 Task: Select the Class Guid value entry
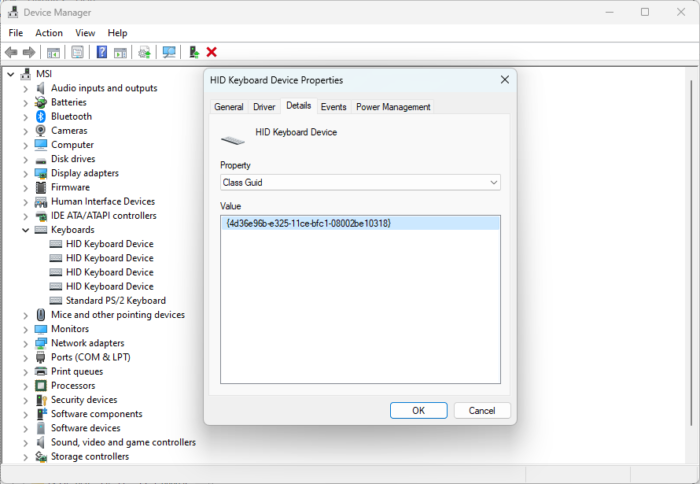click(x=308, y=223)
